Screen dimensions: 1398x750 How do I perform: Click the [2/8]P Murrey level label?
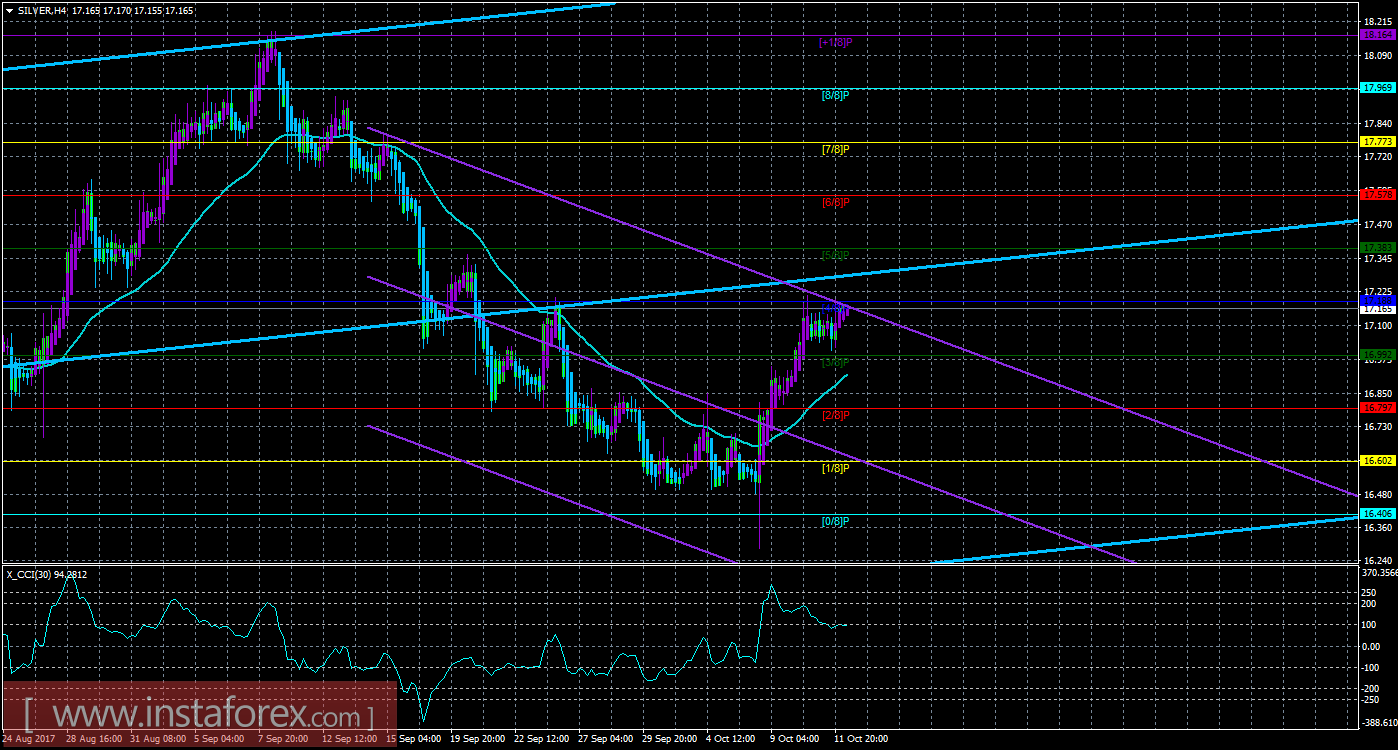tap(835, 415)
